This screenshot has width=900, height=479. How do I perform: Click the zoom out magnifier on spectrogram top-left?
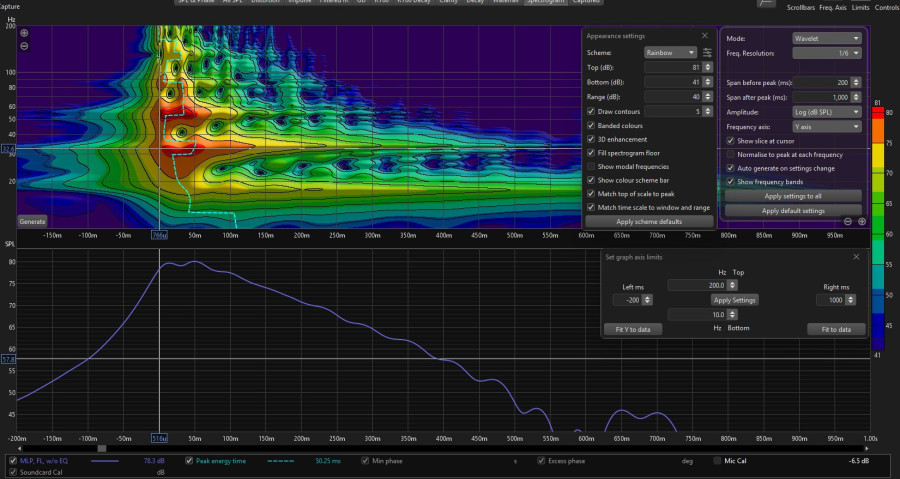[x=24, y=46]
